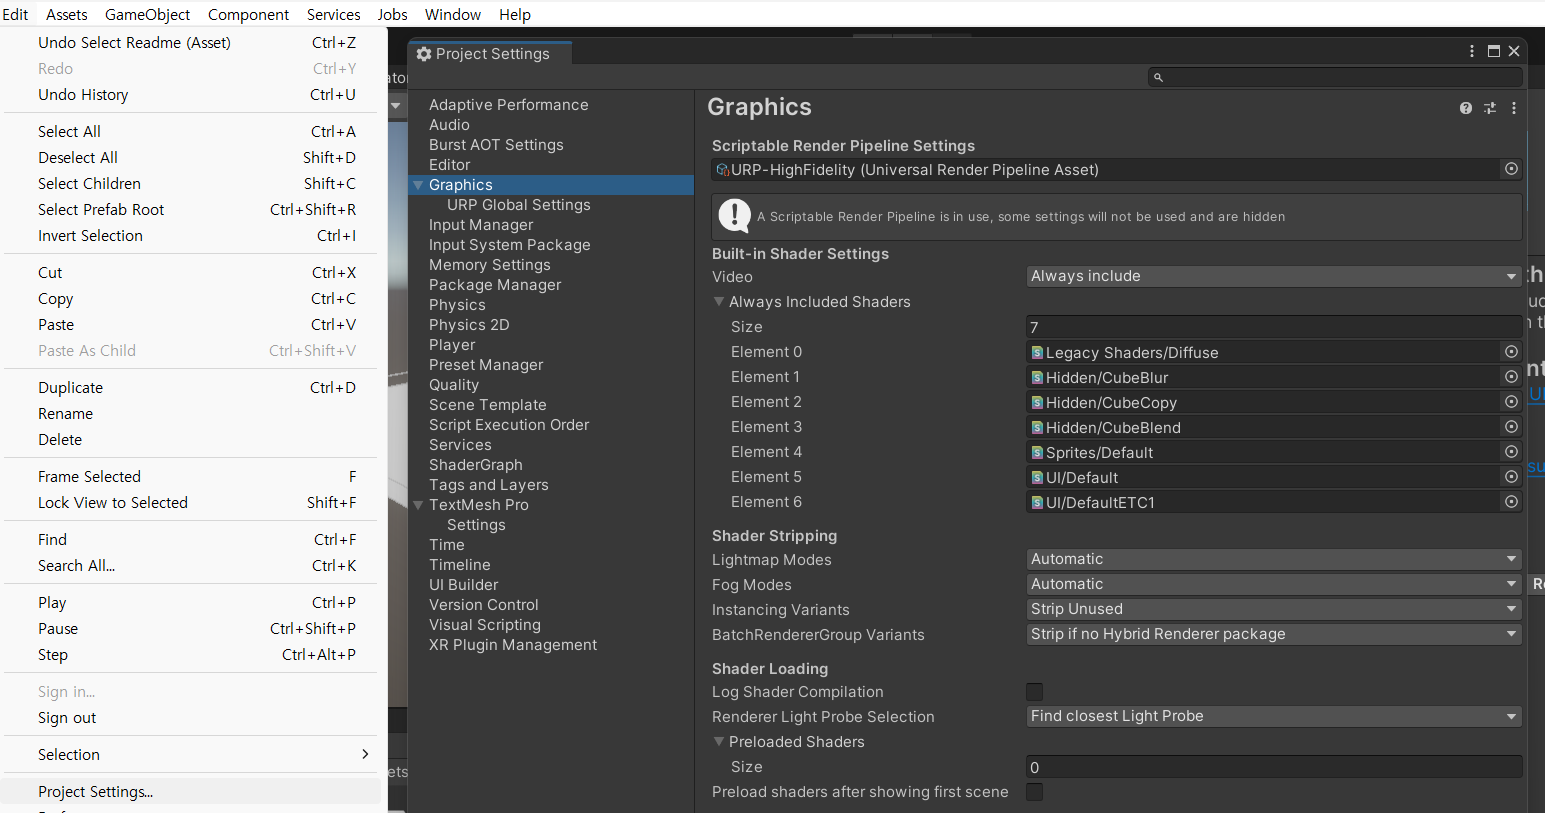Open the GameObject menu
Viewport: 1545px width, 813px height.
pyautogui.click(x=148, y=14)
